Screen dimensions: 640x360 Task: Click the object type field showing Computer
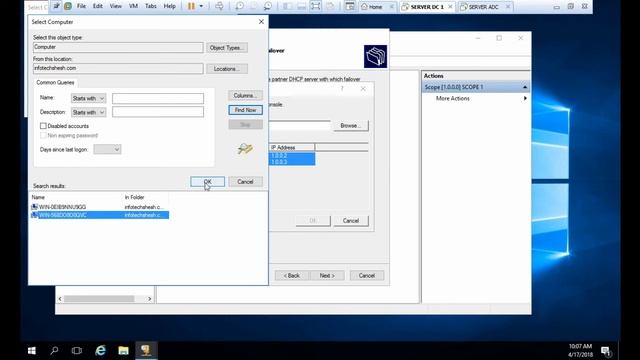(118, 47)
